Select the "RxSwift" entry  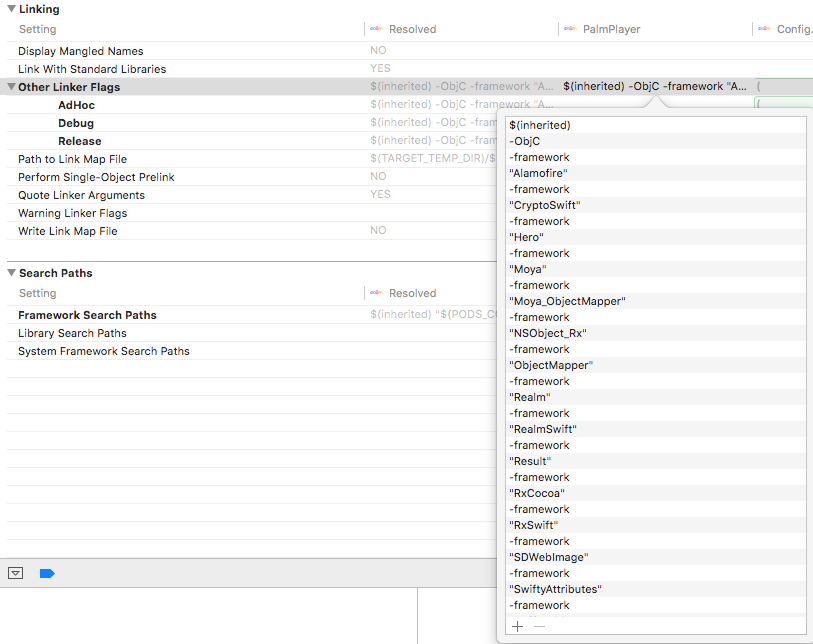[x=655, y=525]
